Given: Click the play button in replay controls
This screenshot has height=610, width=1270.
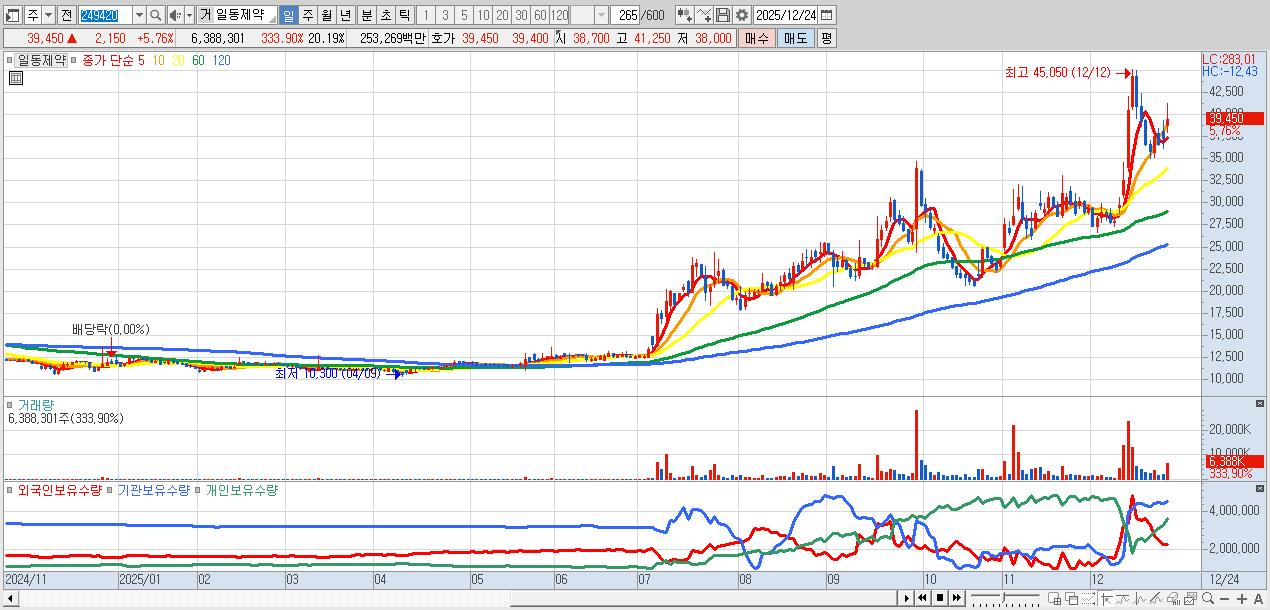Looking at the screenshot, I should click(x=907, y=598).
